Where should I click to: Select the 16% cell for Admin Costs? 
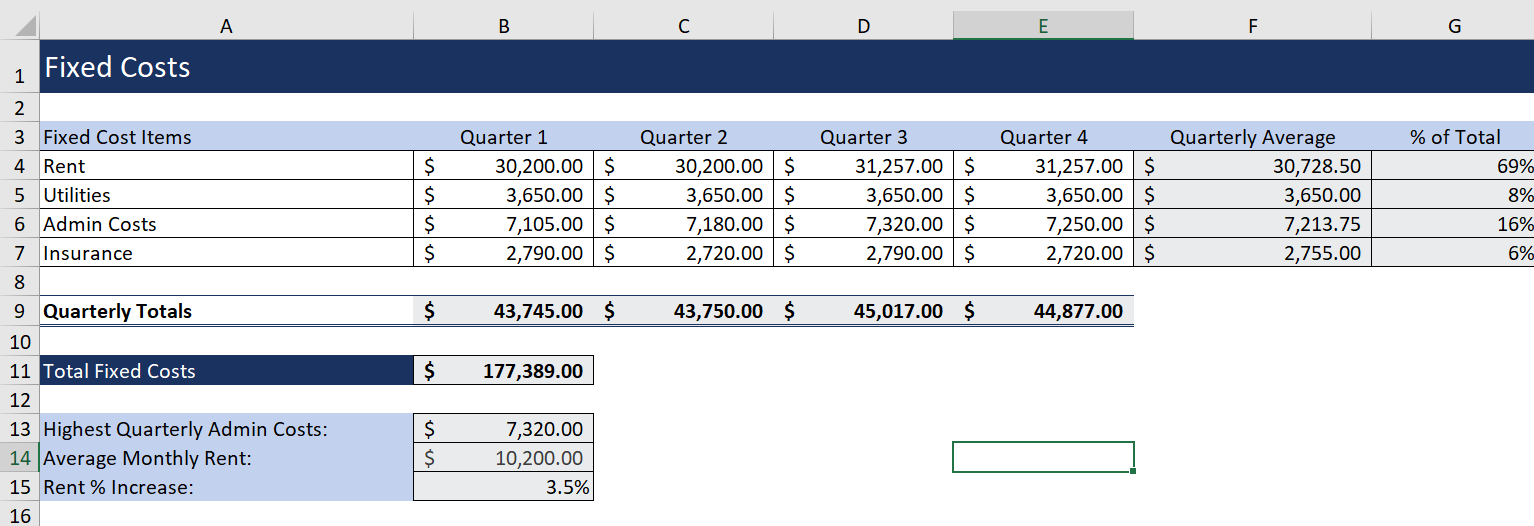point(1453,224)
